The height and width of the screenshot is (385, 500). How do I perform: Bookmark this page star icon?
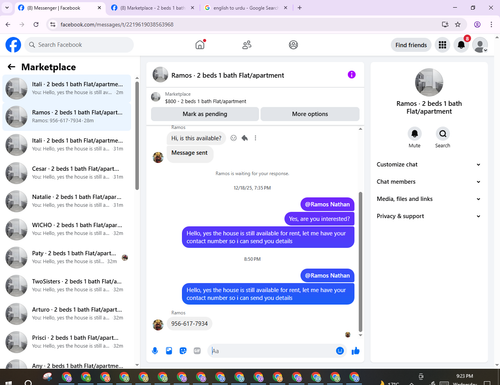[458, 24]
